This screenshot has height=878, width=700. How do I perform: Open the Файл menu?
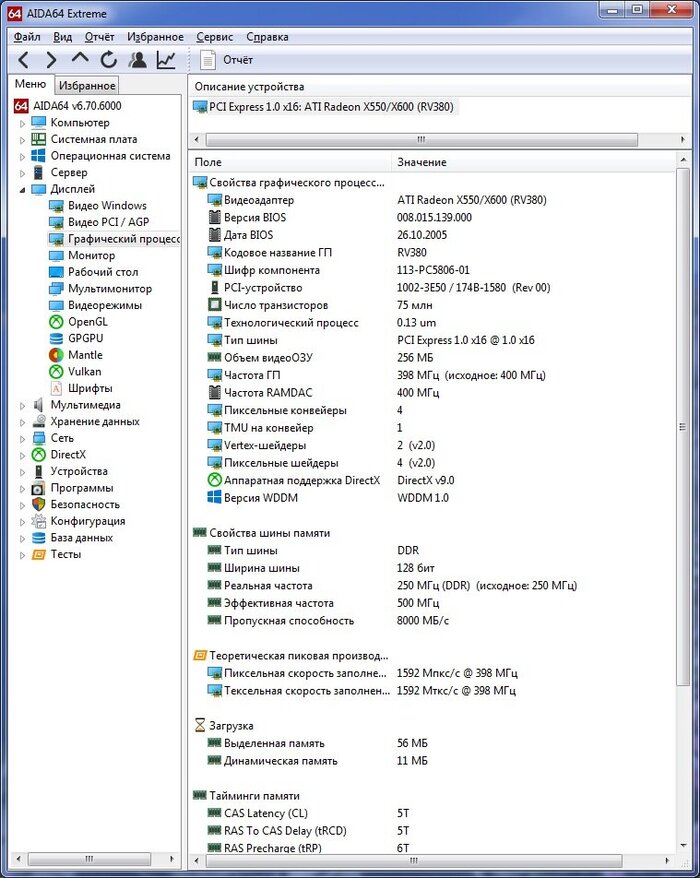(27, 37)
